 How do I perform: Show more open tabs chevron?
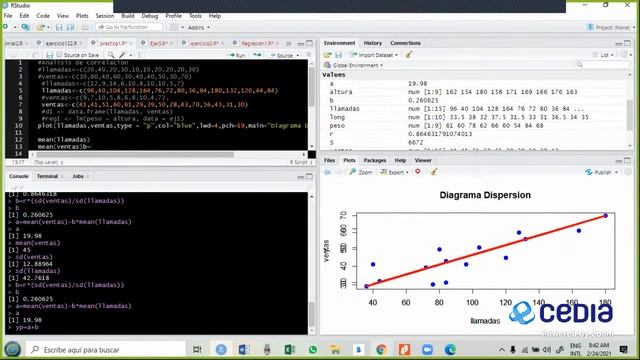pyautogui.click(x=289, y=43)
